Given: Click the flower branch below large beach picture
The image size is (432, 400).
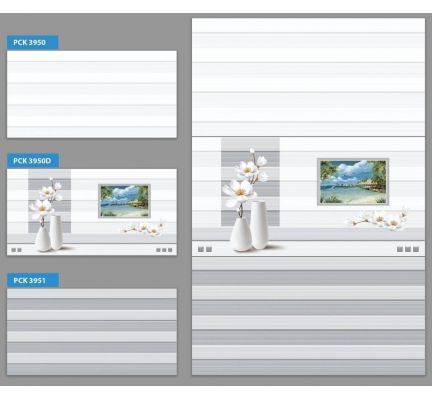Looking at the screenshot, I should (377, 219).
